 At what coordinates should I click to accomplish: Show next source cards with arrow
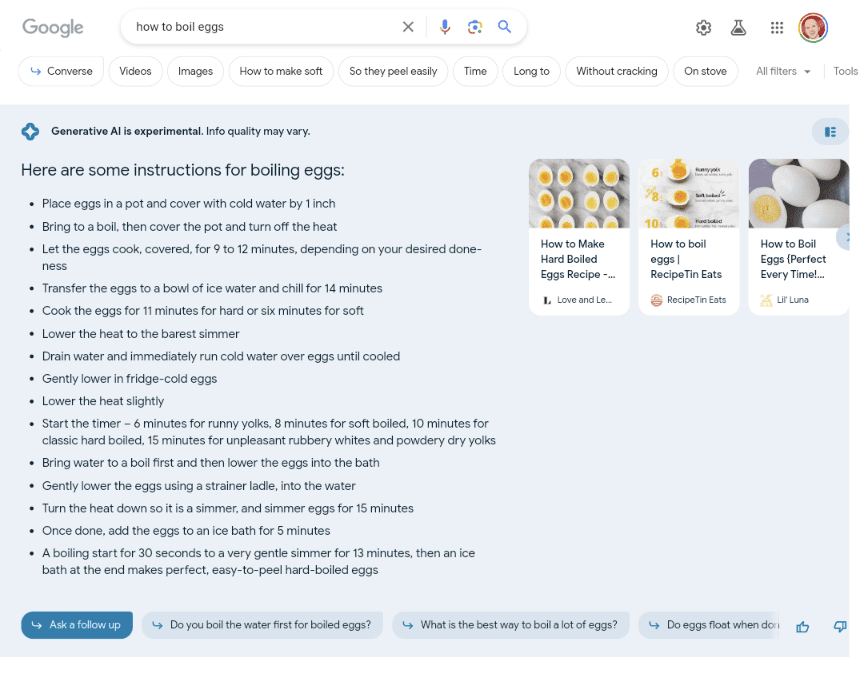point(844,237)
